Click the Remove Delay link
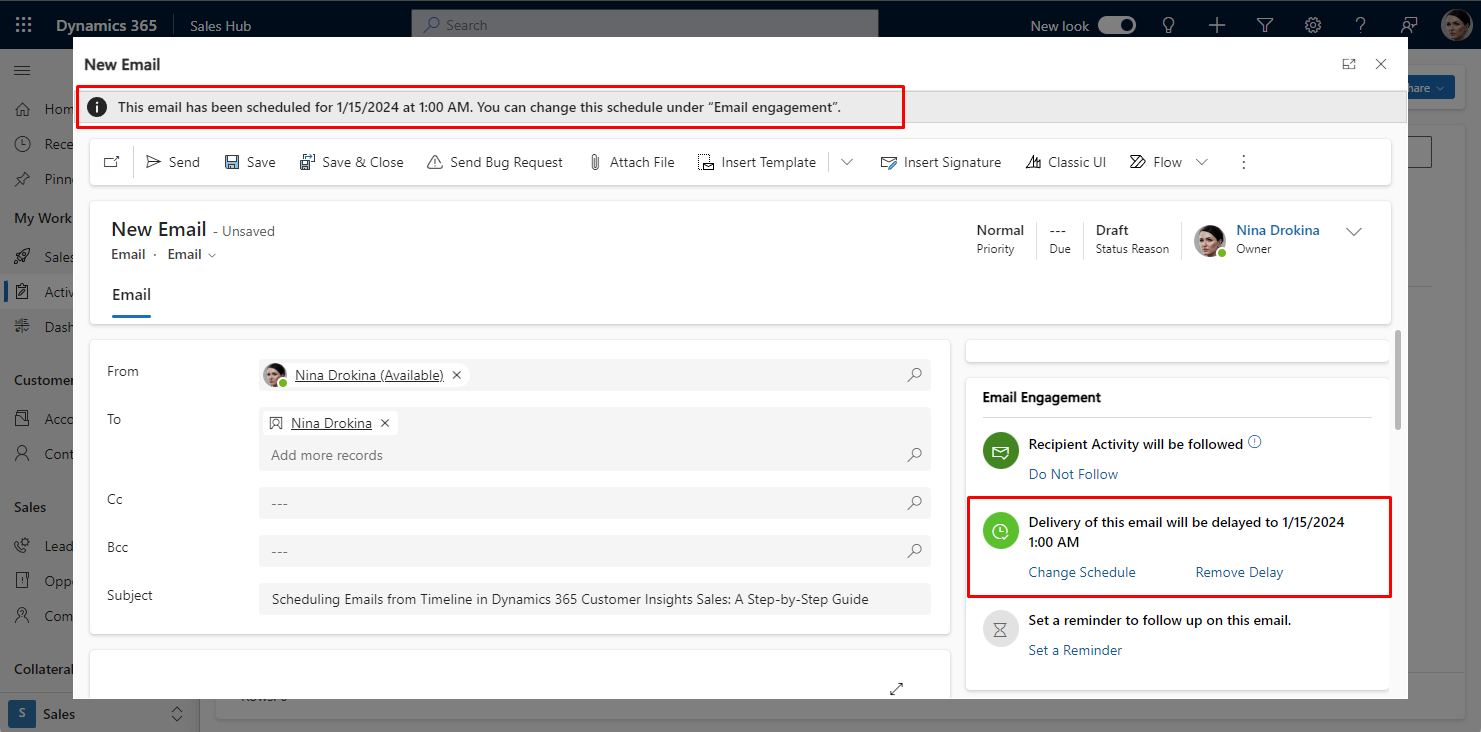Image resolution: width=1481 pixels, height=732 pixels. click(1239, 572)
